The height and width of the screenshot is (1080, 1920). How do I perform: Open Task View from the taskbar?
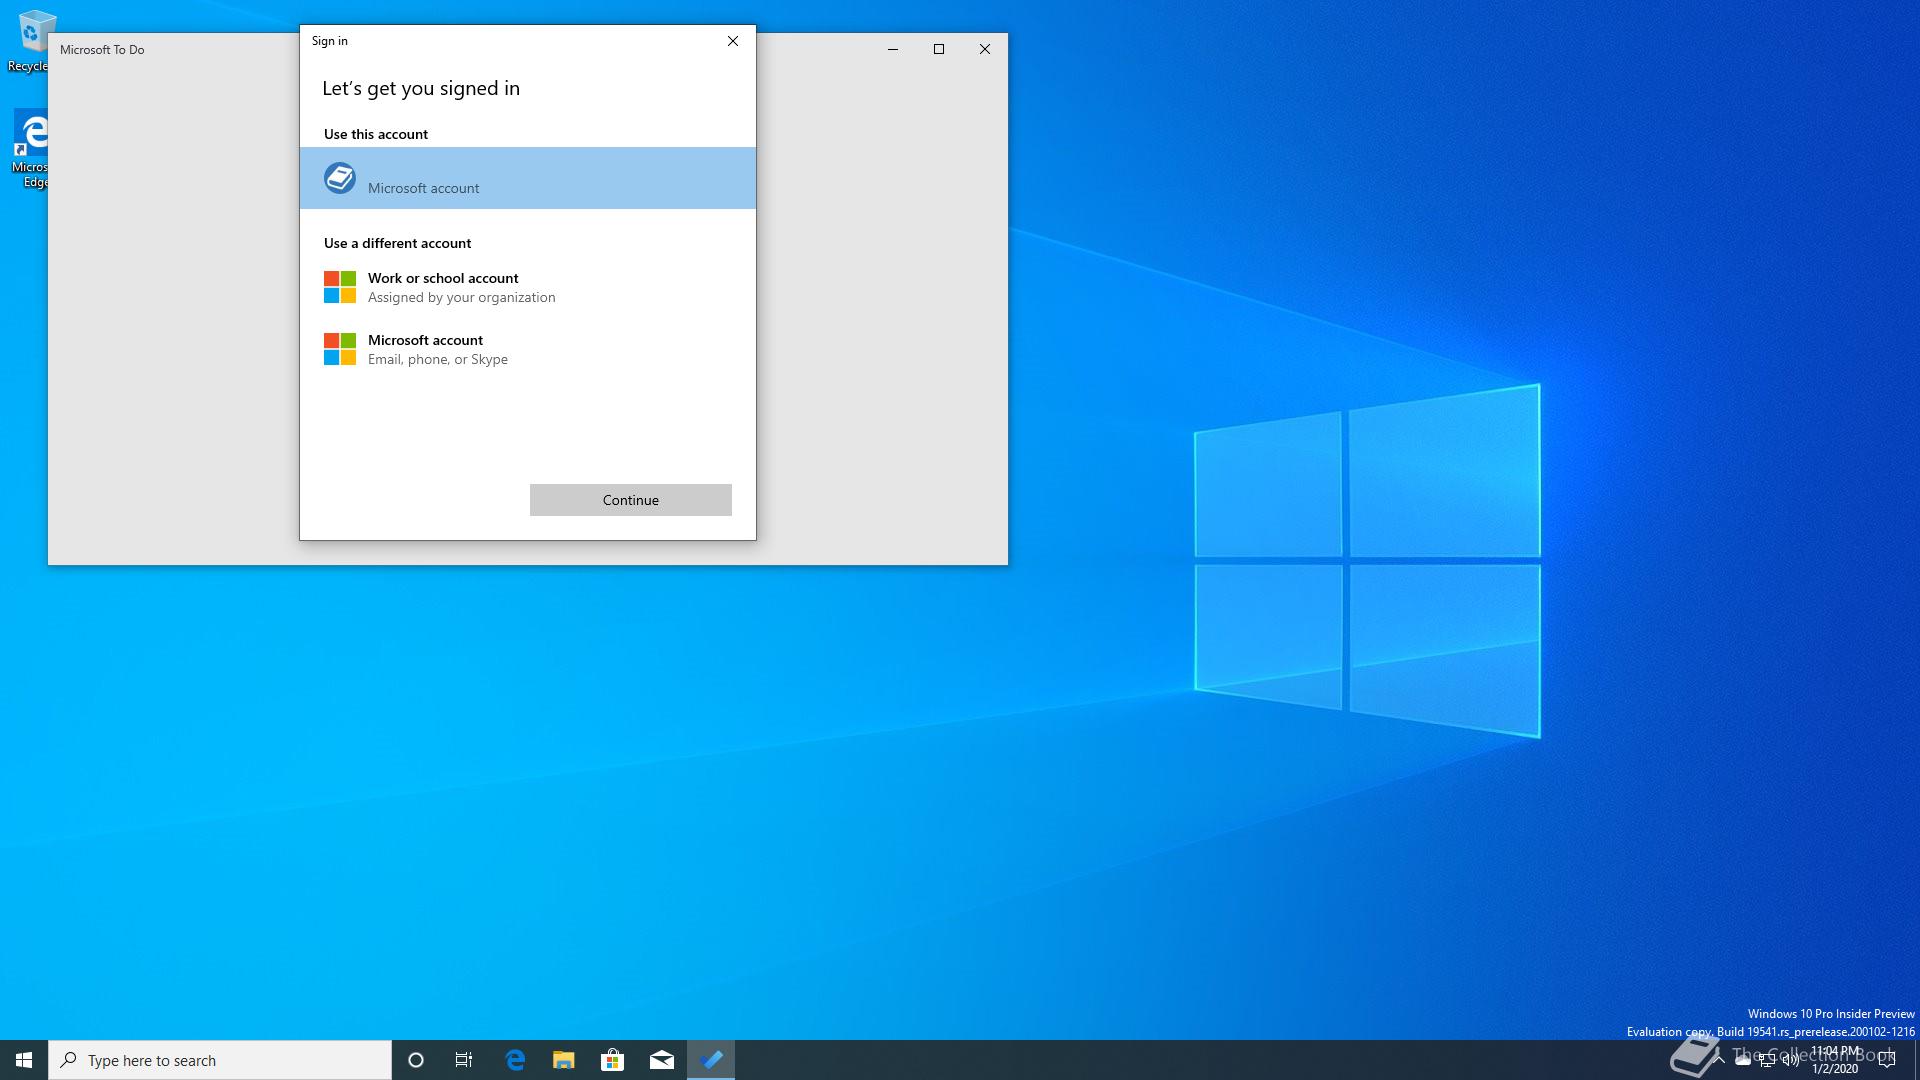click(464, 1060)
